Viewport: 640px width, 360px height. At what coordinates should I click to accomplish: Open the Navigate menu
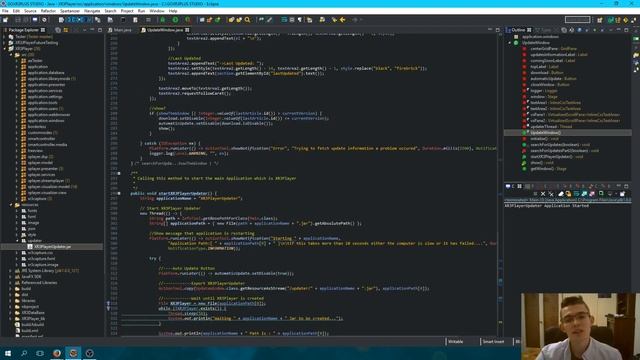click(x=92, y=11)
